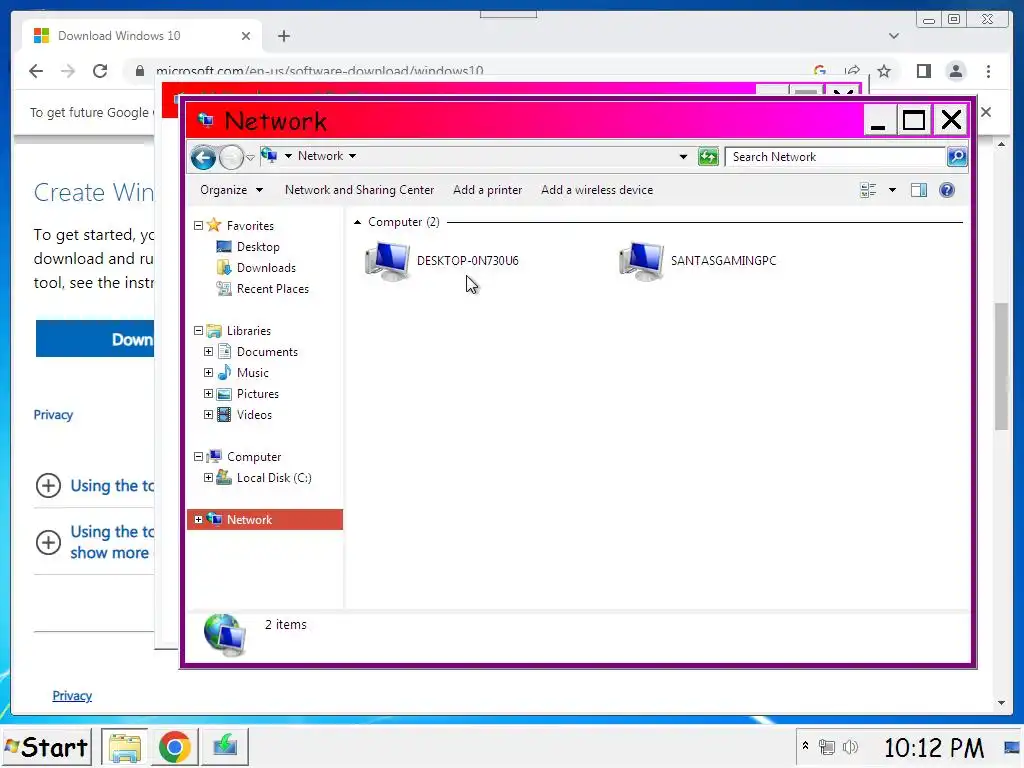Viewport: 1024px width, 768px height.
Task: Expand the Videos library node
Action: 208,414
